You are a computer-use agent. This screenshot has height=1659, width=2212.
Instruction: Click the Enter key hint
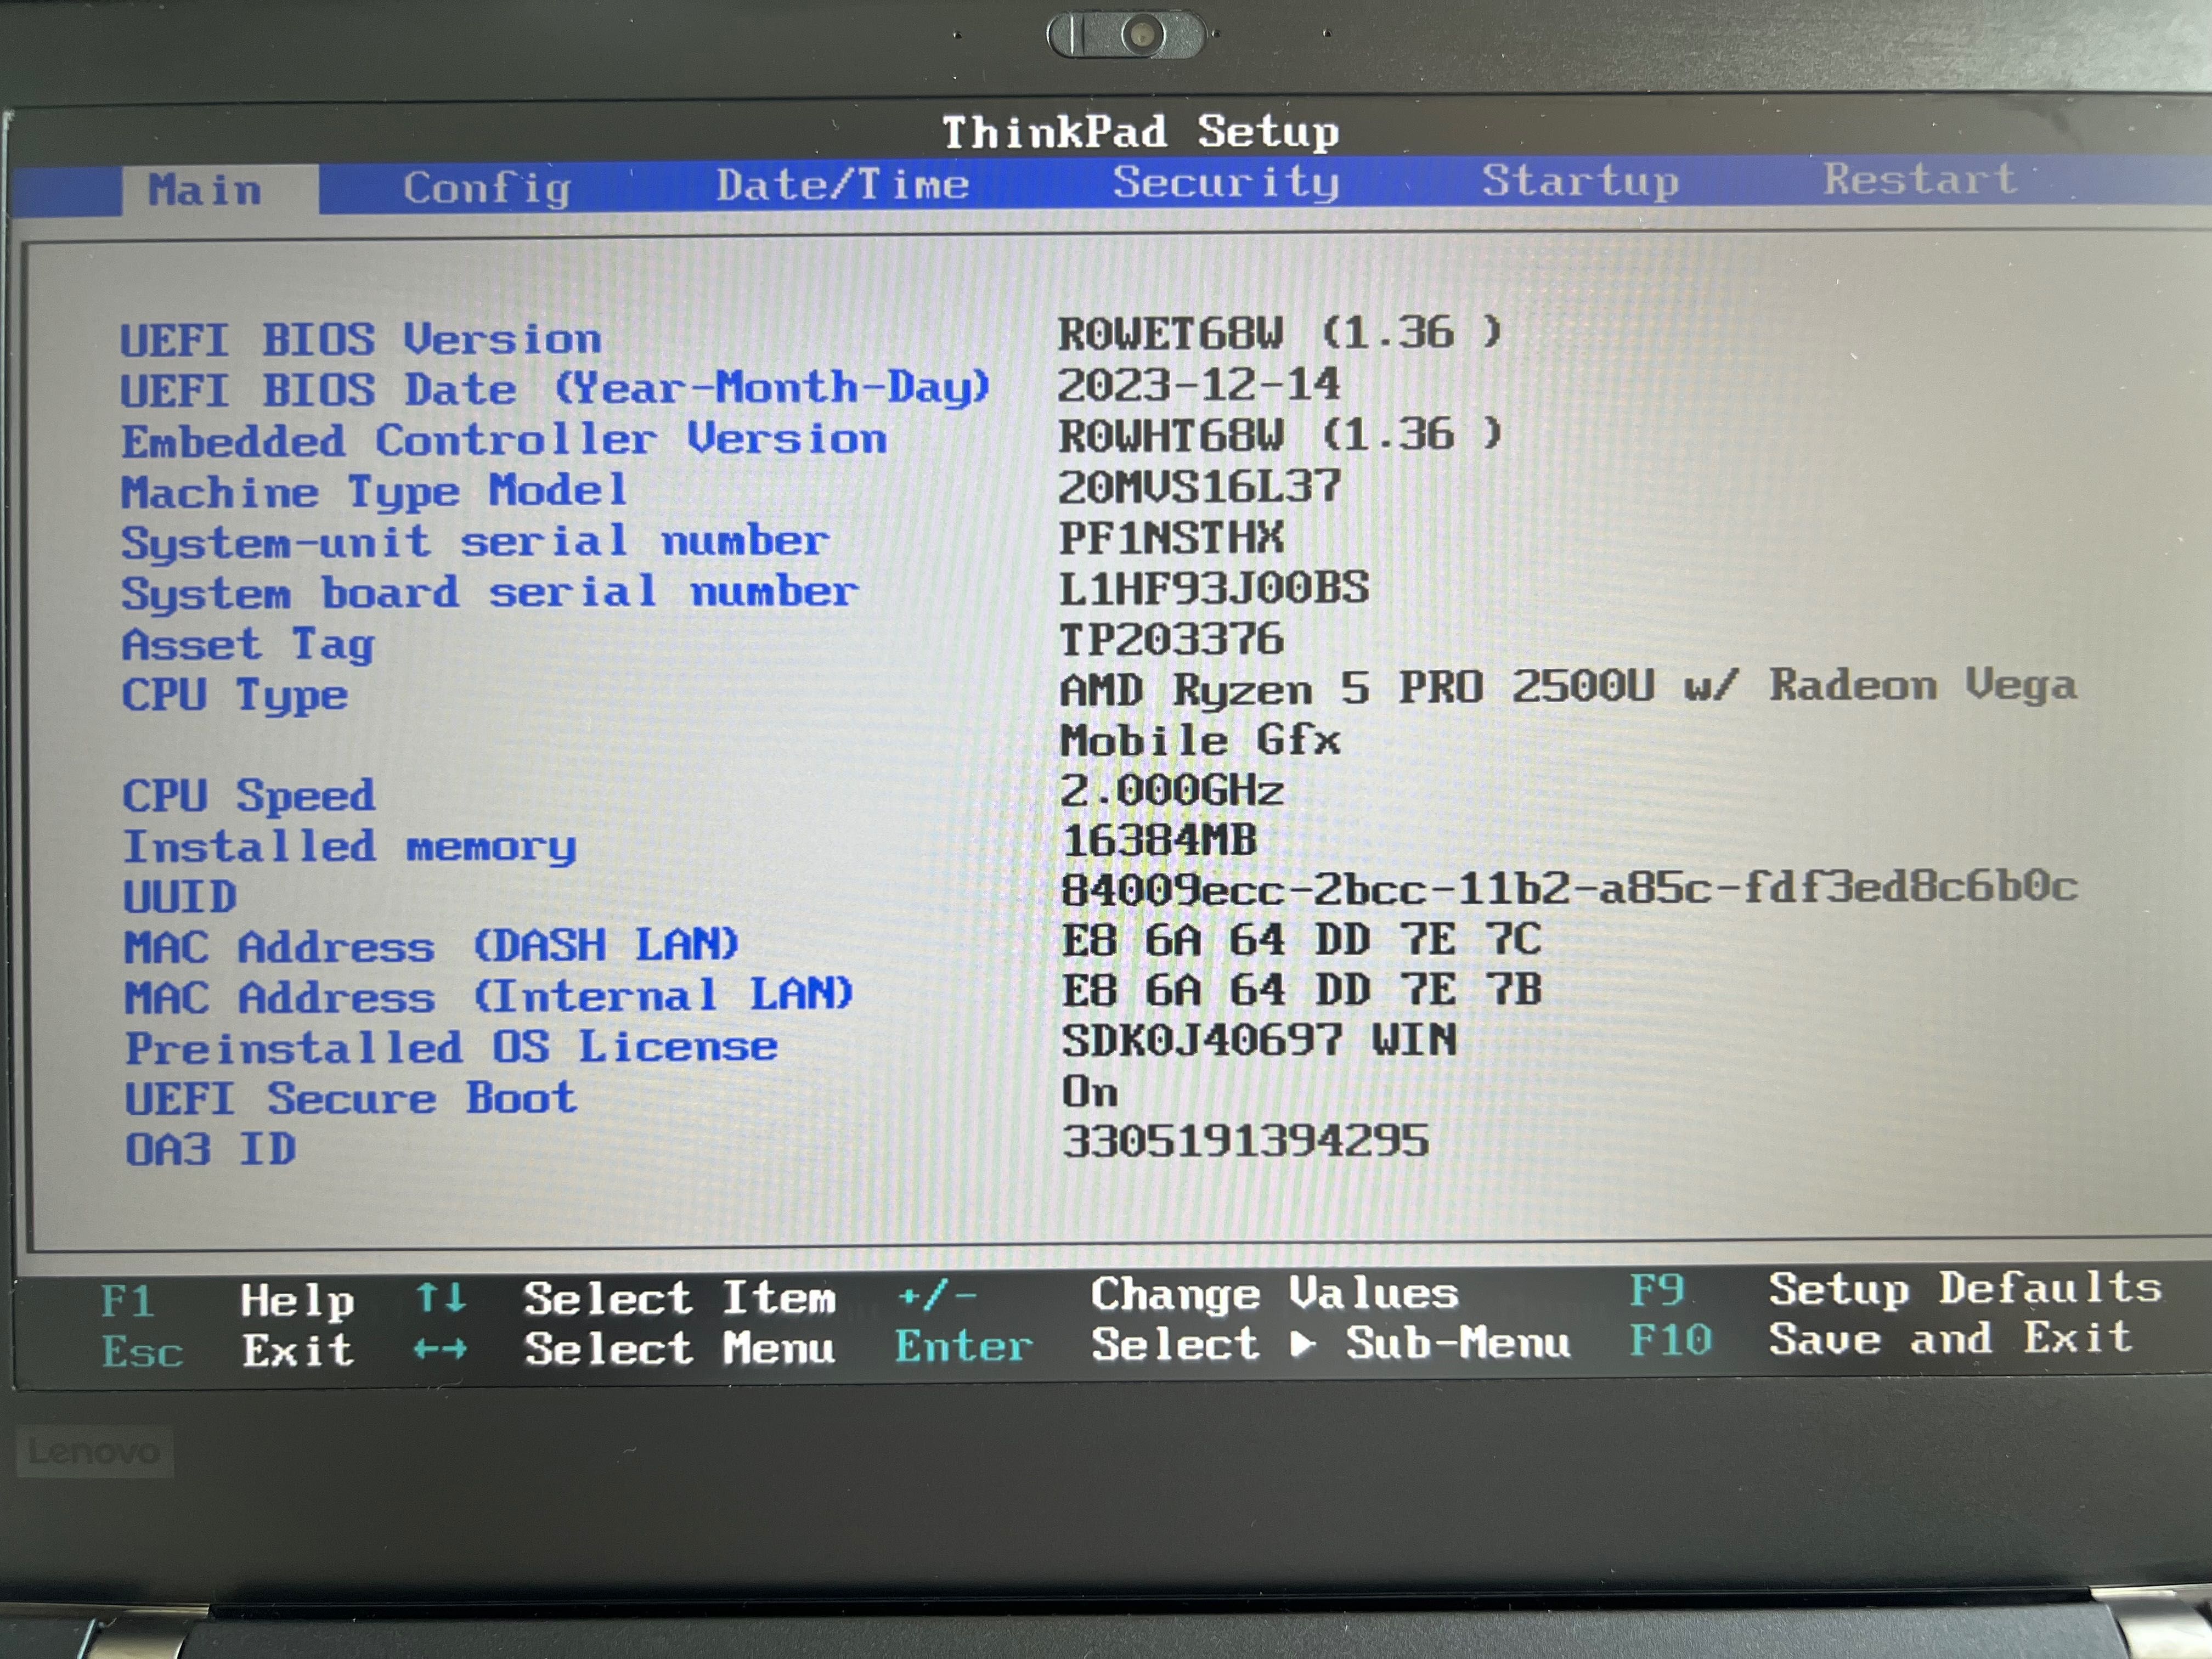963,1346
